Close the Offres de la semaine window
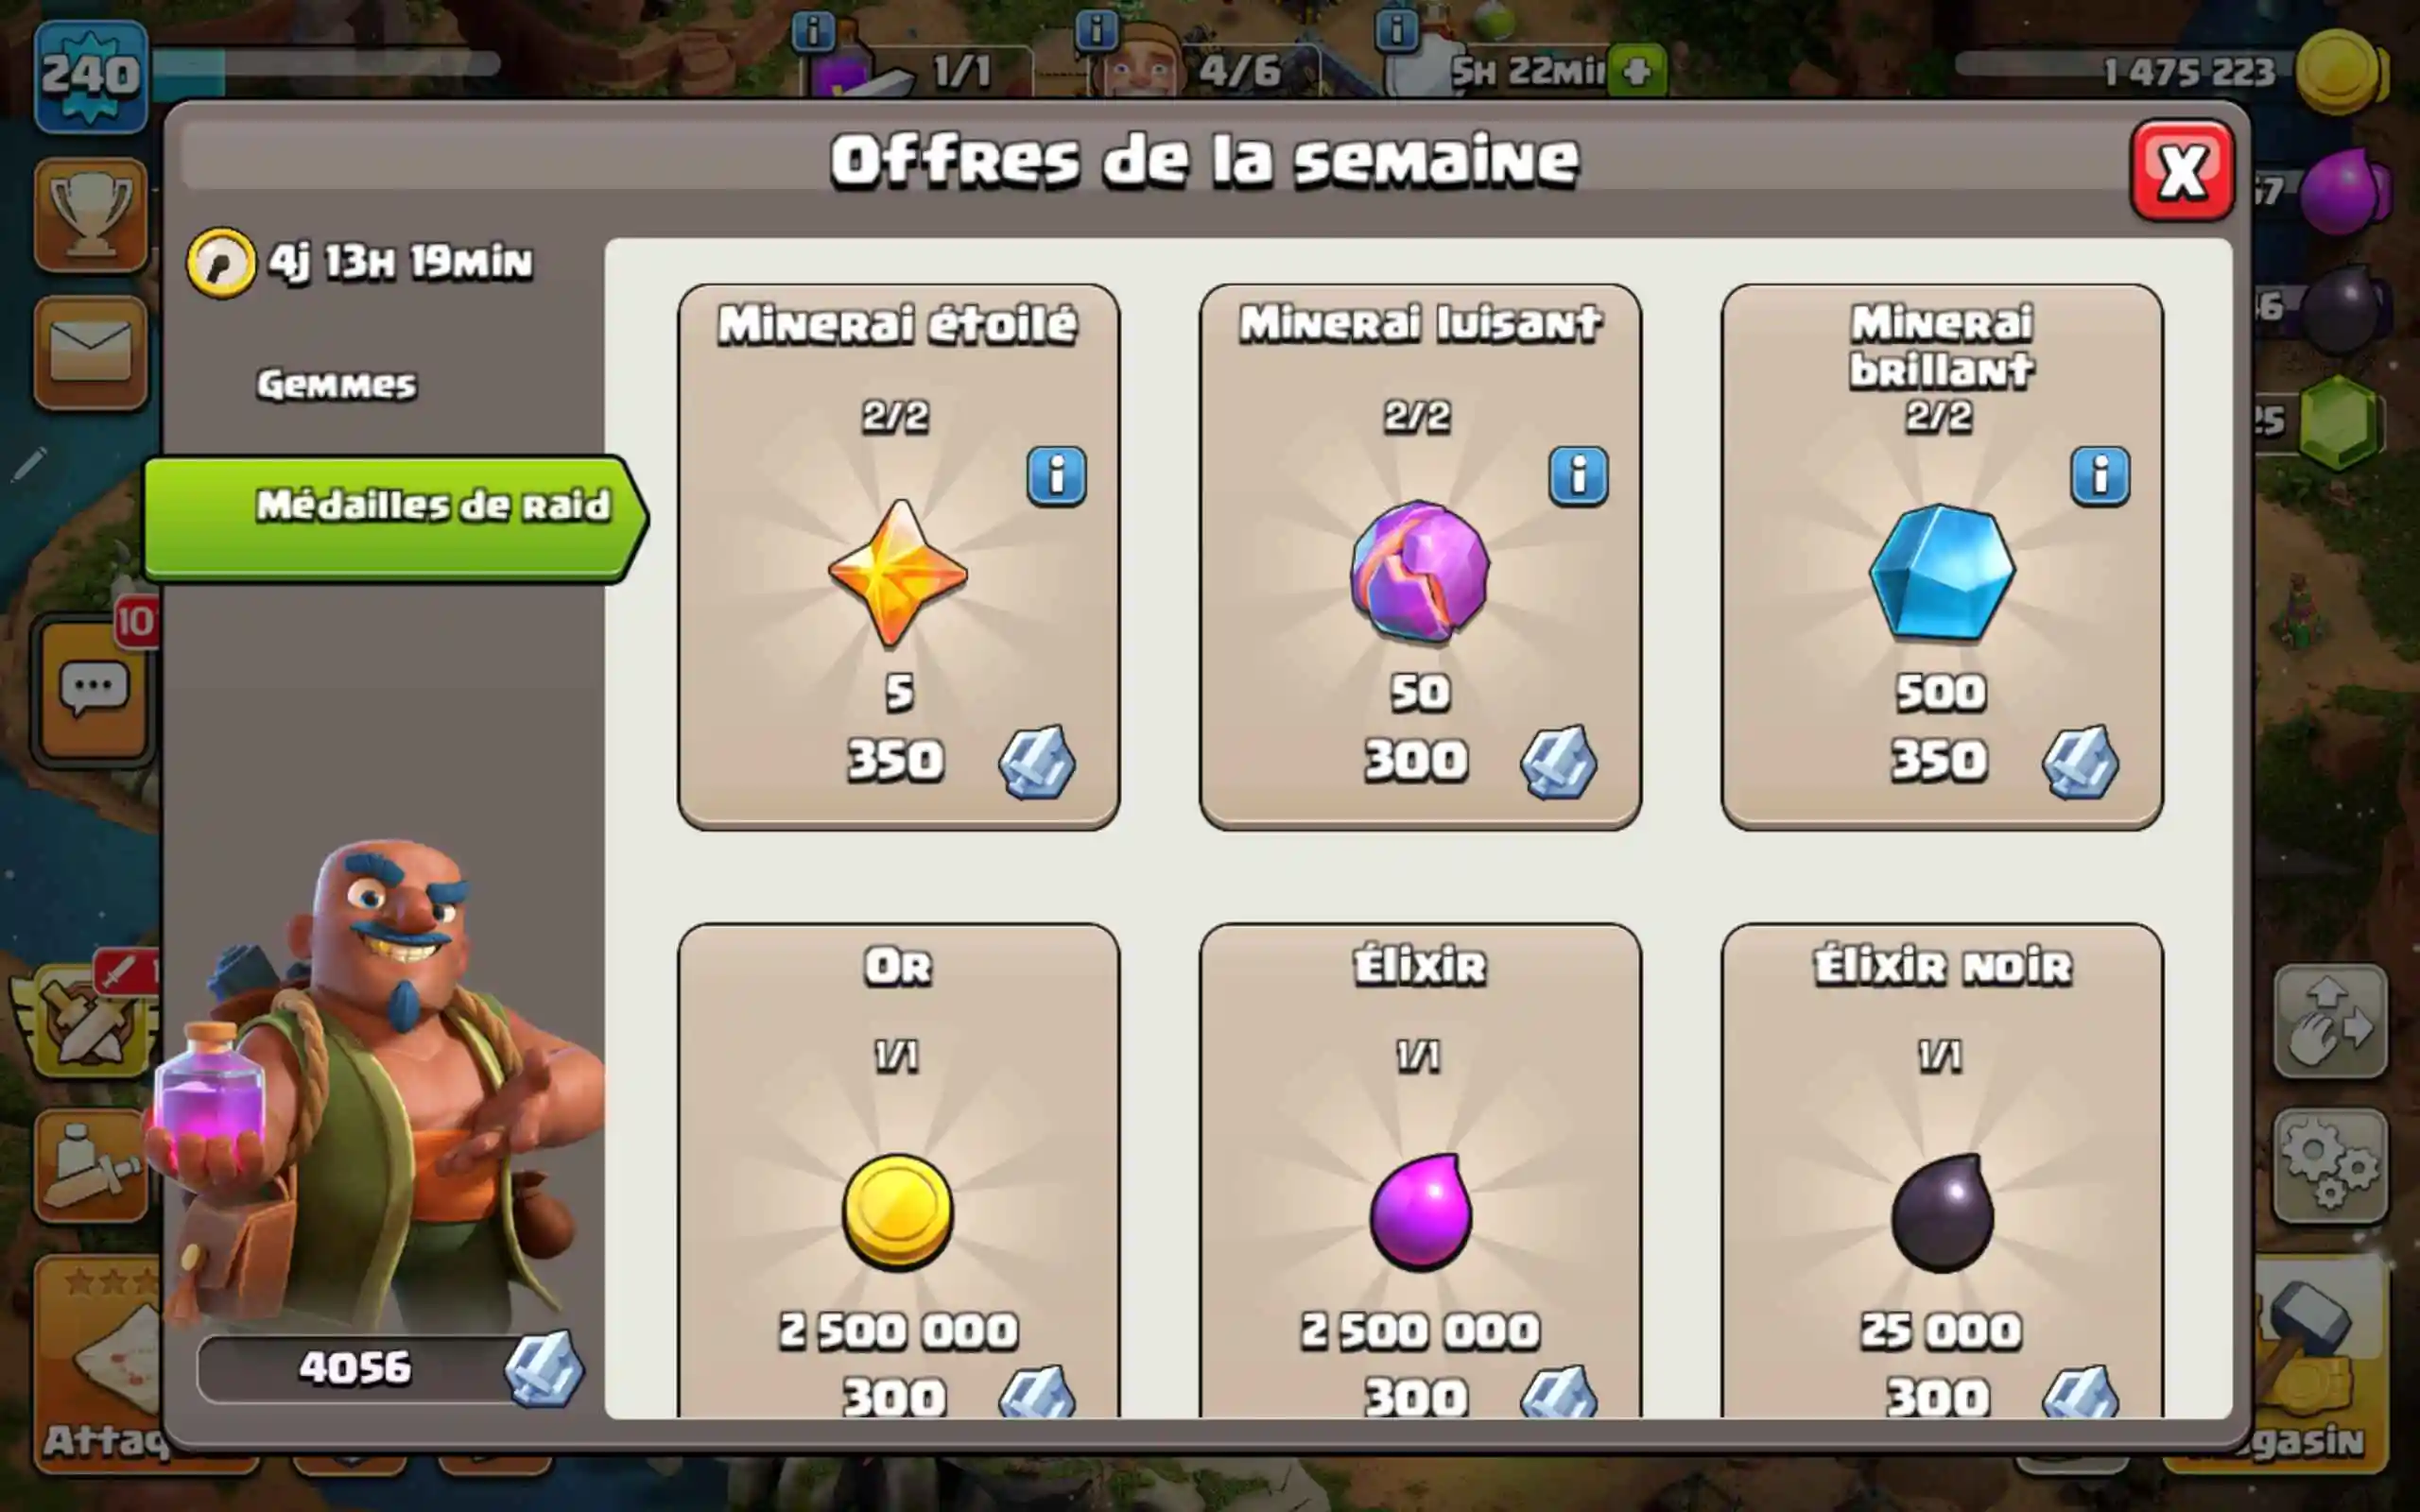 click(x=2182, y=171)
